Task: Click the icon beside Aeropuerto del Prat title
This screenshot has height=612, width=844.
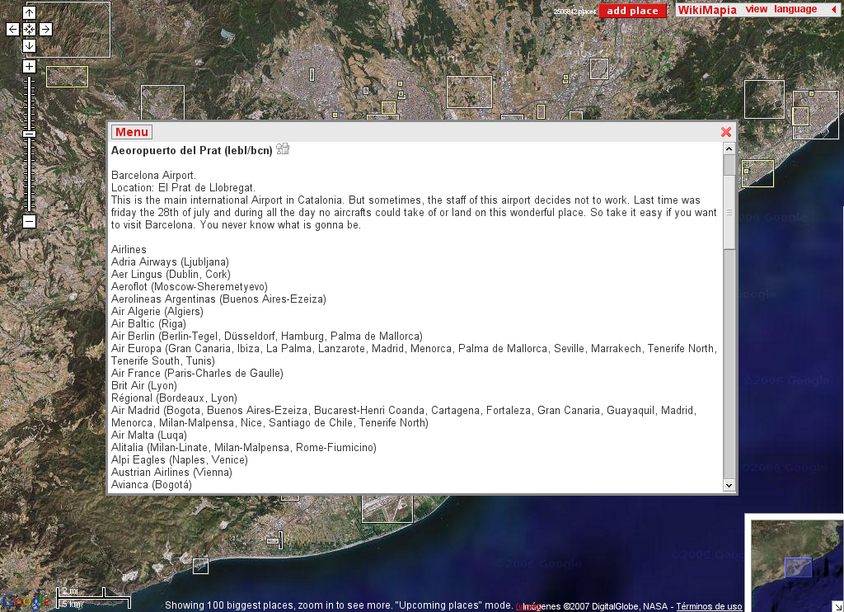Action: [283, 149]
